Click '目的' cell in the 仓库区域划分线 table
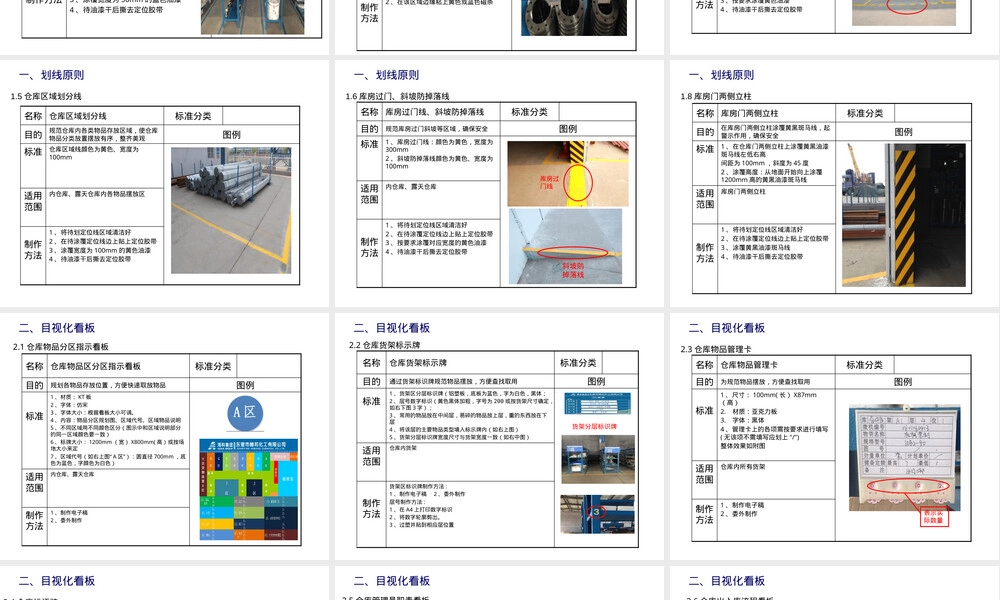Viewport: 1000px width, 600px height. tap(33, 135)
